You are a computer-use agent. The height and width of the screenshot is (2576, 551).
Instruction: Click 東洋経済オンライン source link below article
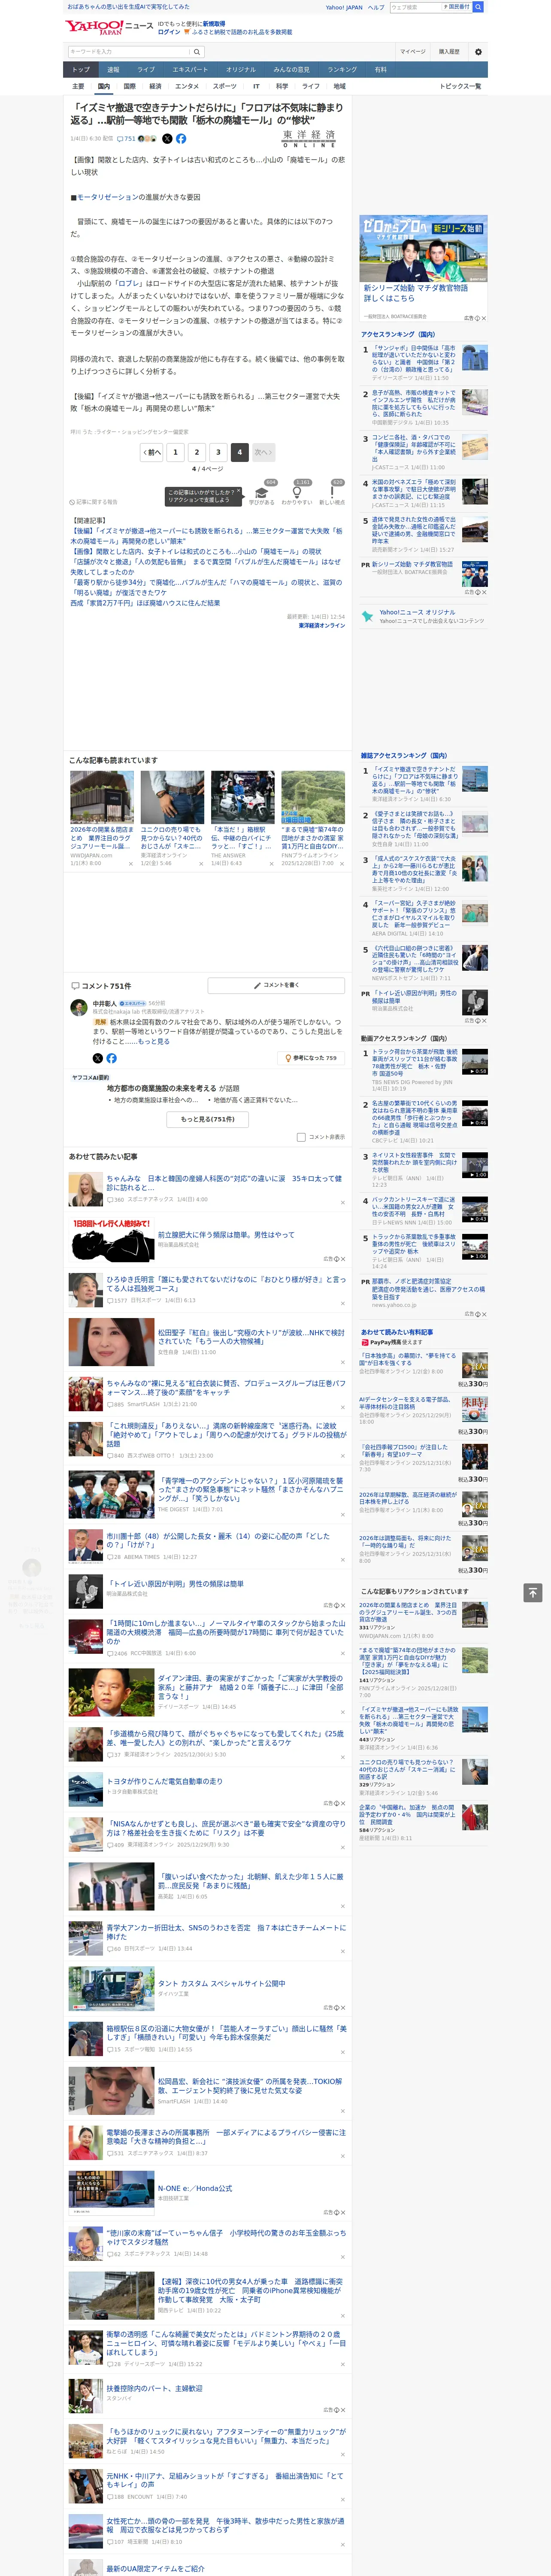point(321,625)
